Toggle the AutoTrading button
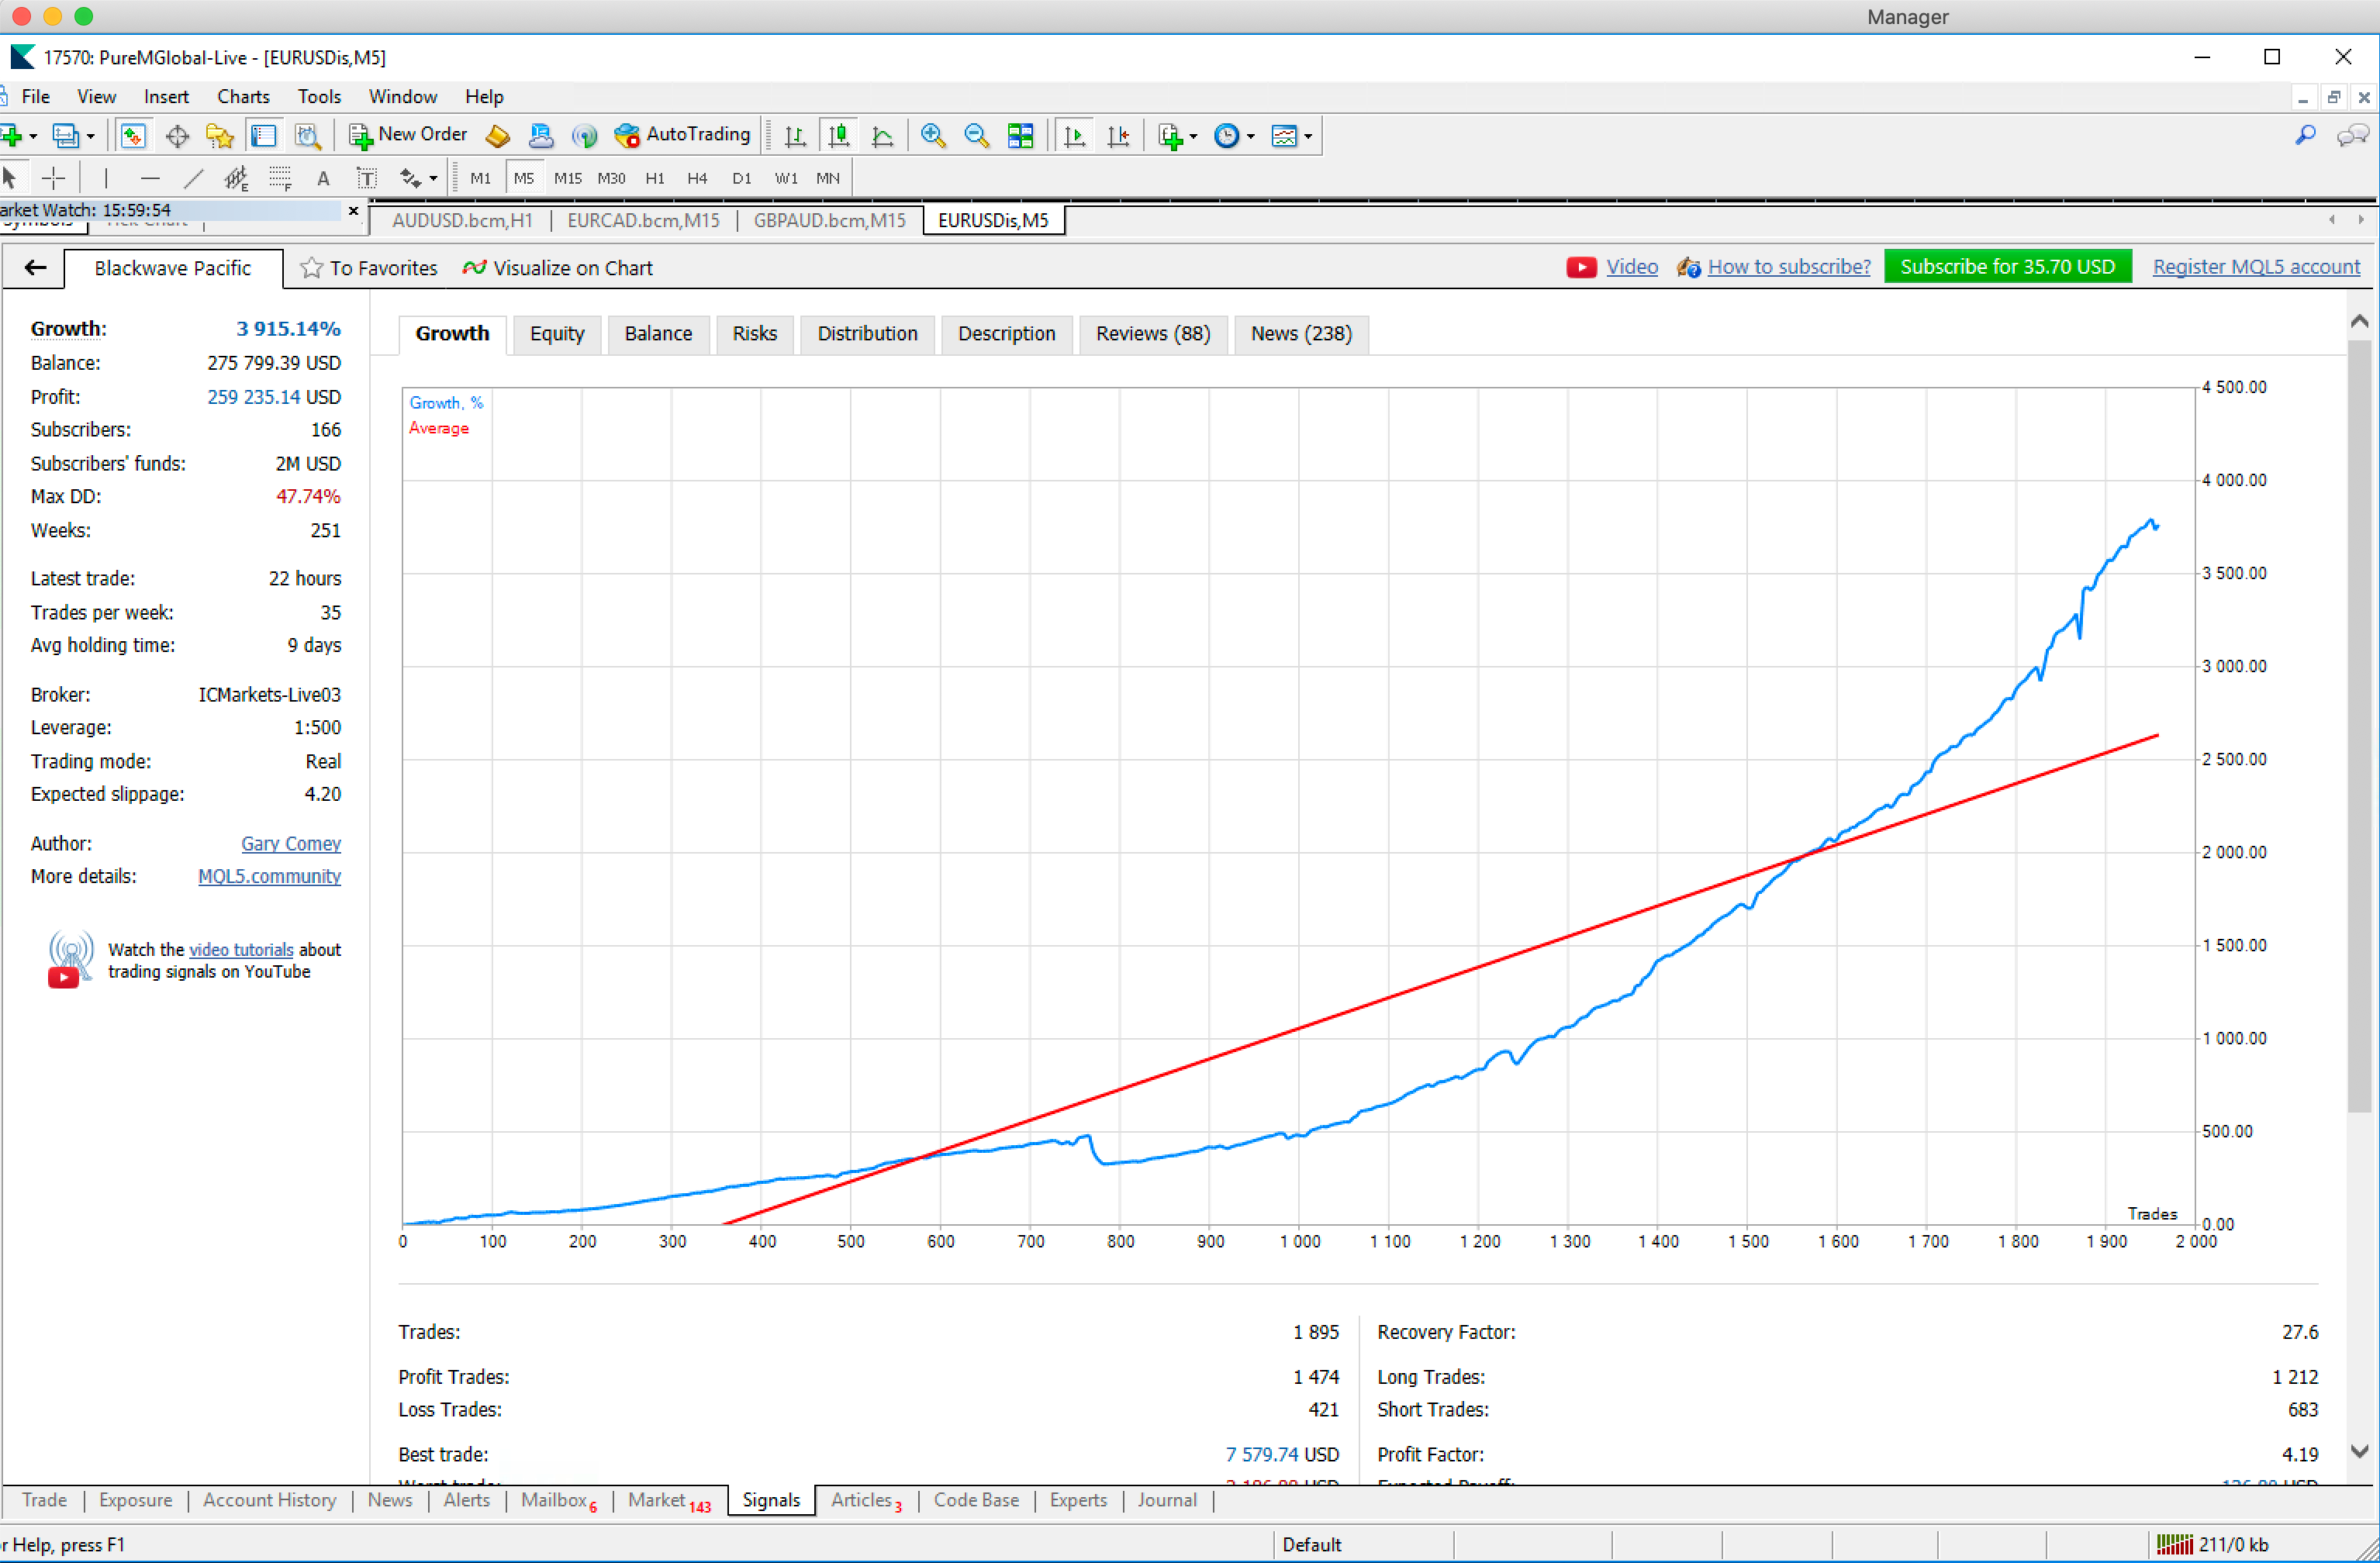The height and width of the screenshot is (1563, 2380). (683, 135)
